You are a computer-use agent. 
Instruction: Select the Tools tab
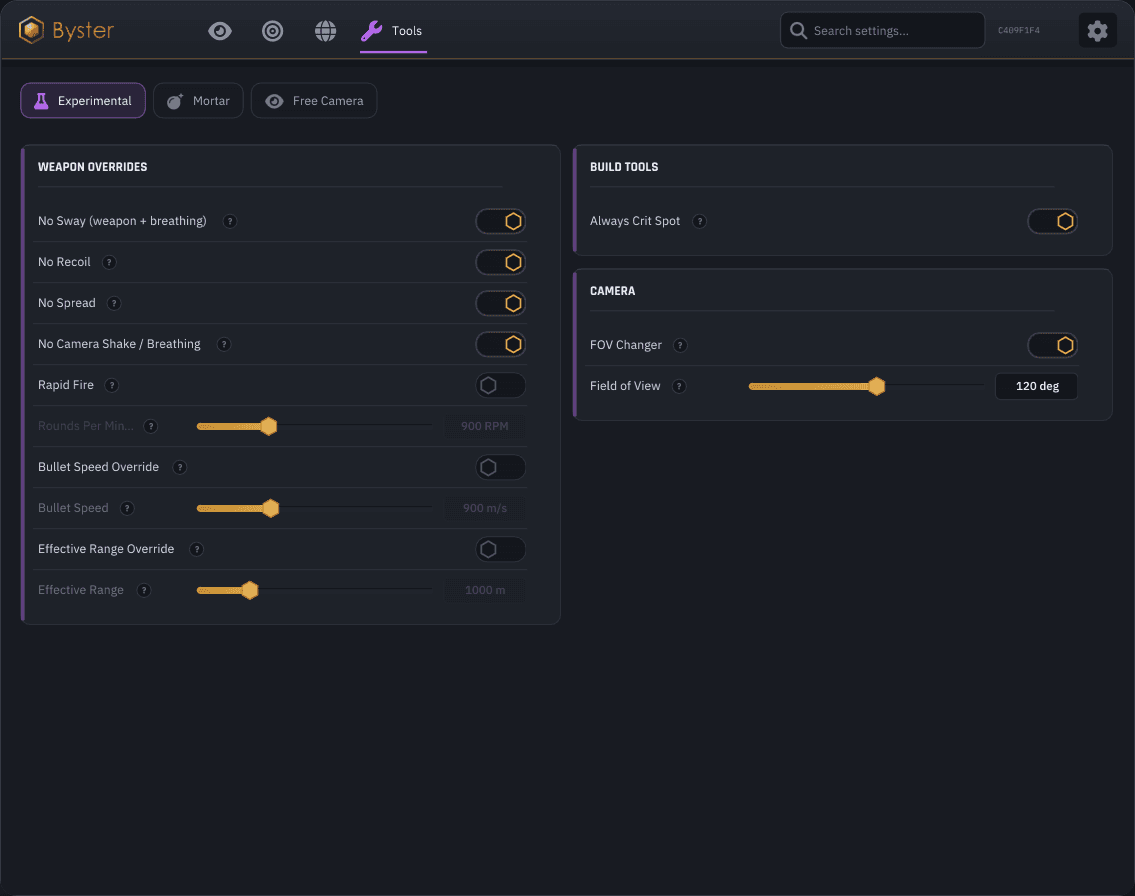tap(393, 31)
